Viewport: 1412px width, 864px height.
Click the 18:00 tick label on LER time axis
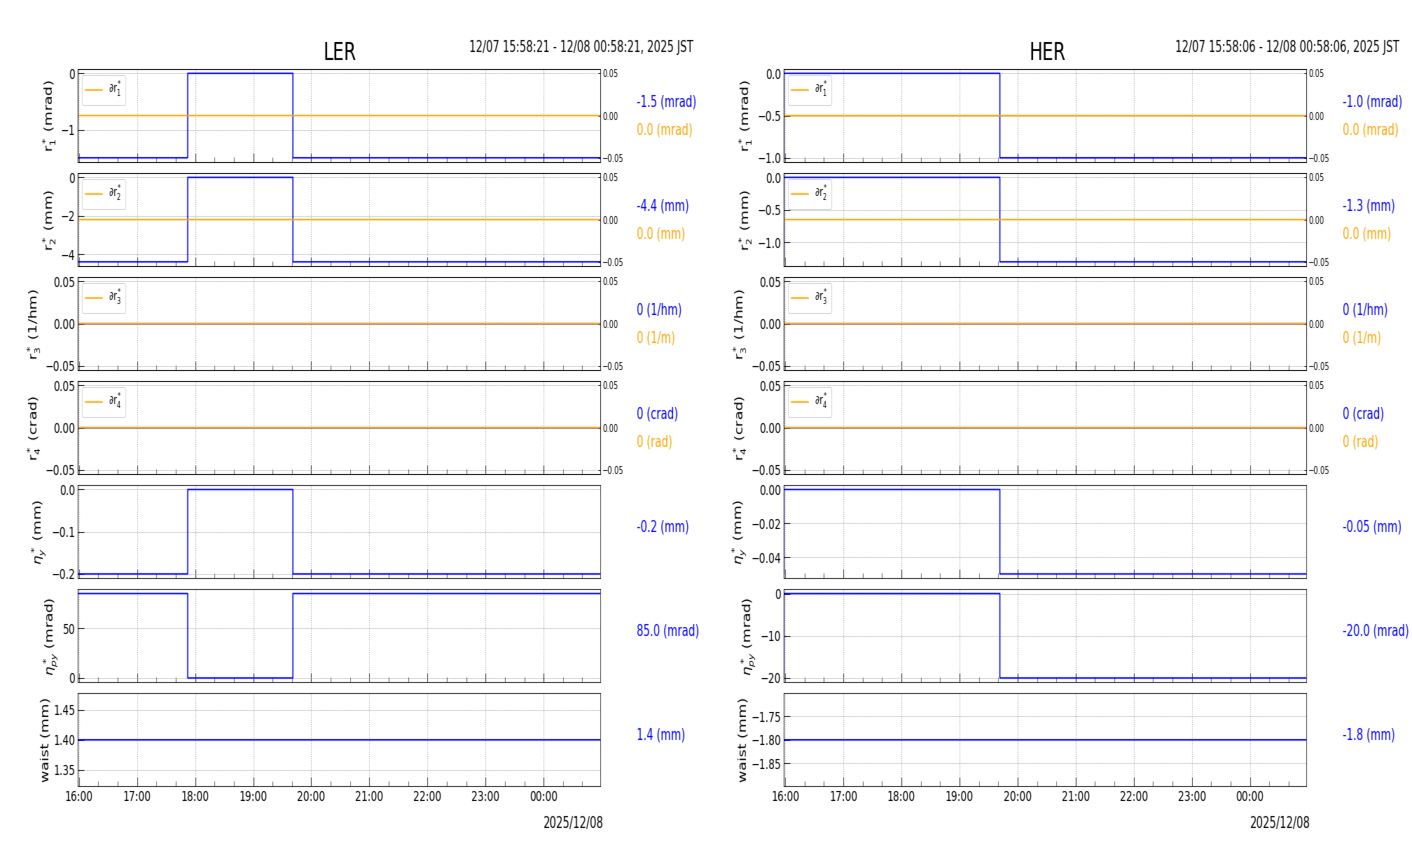(x=195, y=797)
